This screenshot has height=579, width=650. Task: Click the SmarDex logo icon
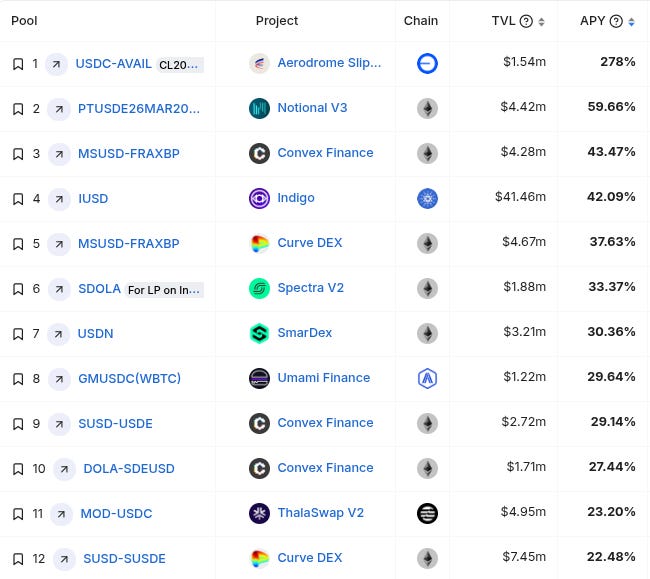pyautogui.click(x=260, y=333)
